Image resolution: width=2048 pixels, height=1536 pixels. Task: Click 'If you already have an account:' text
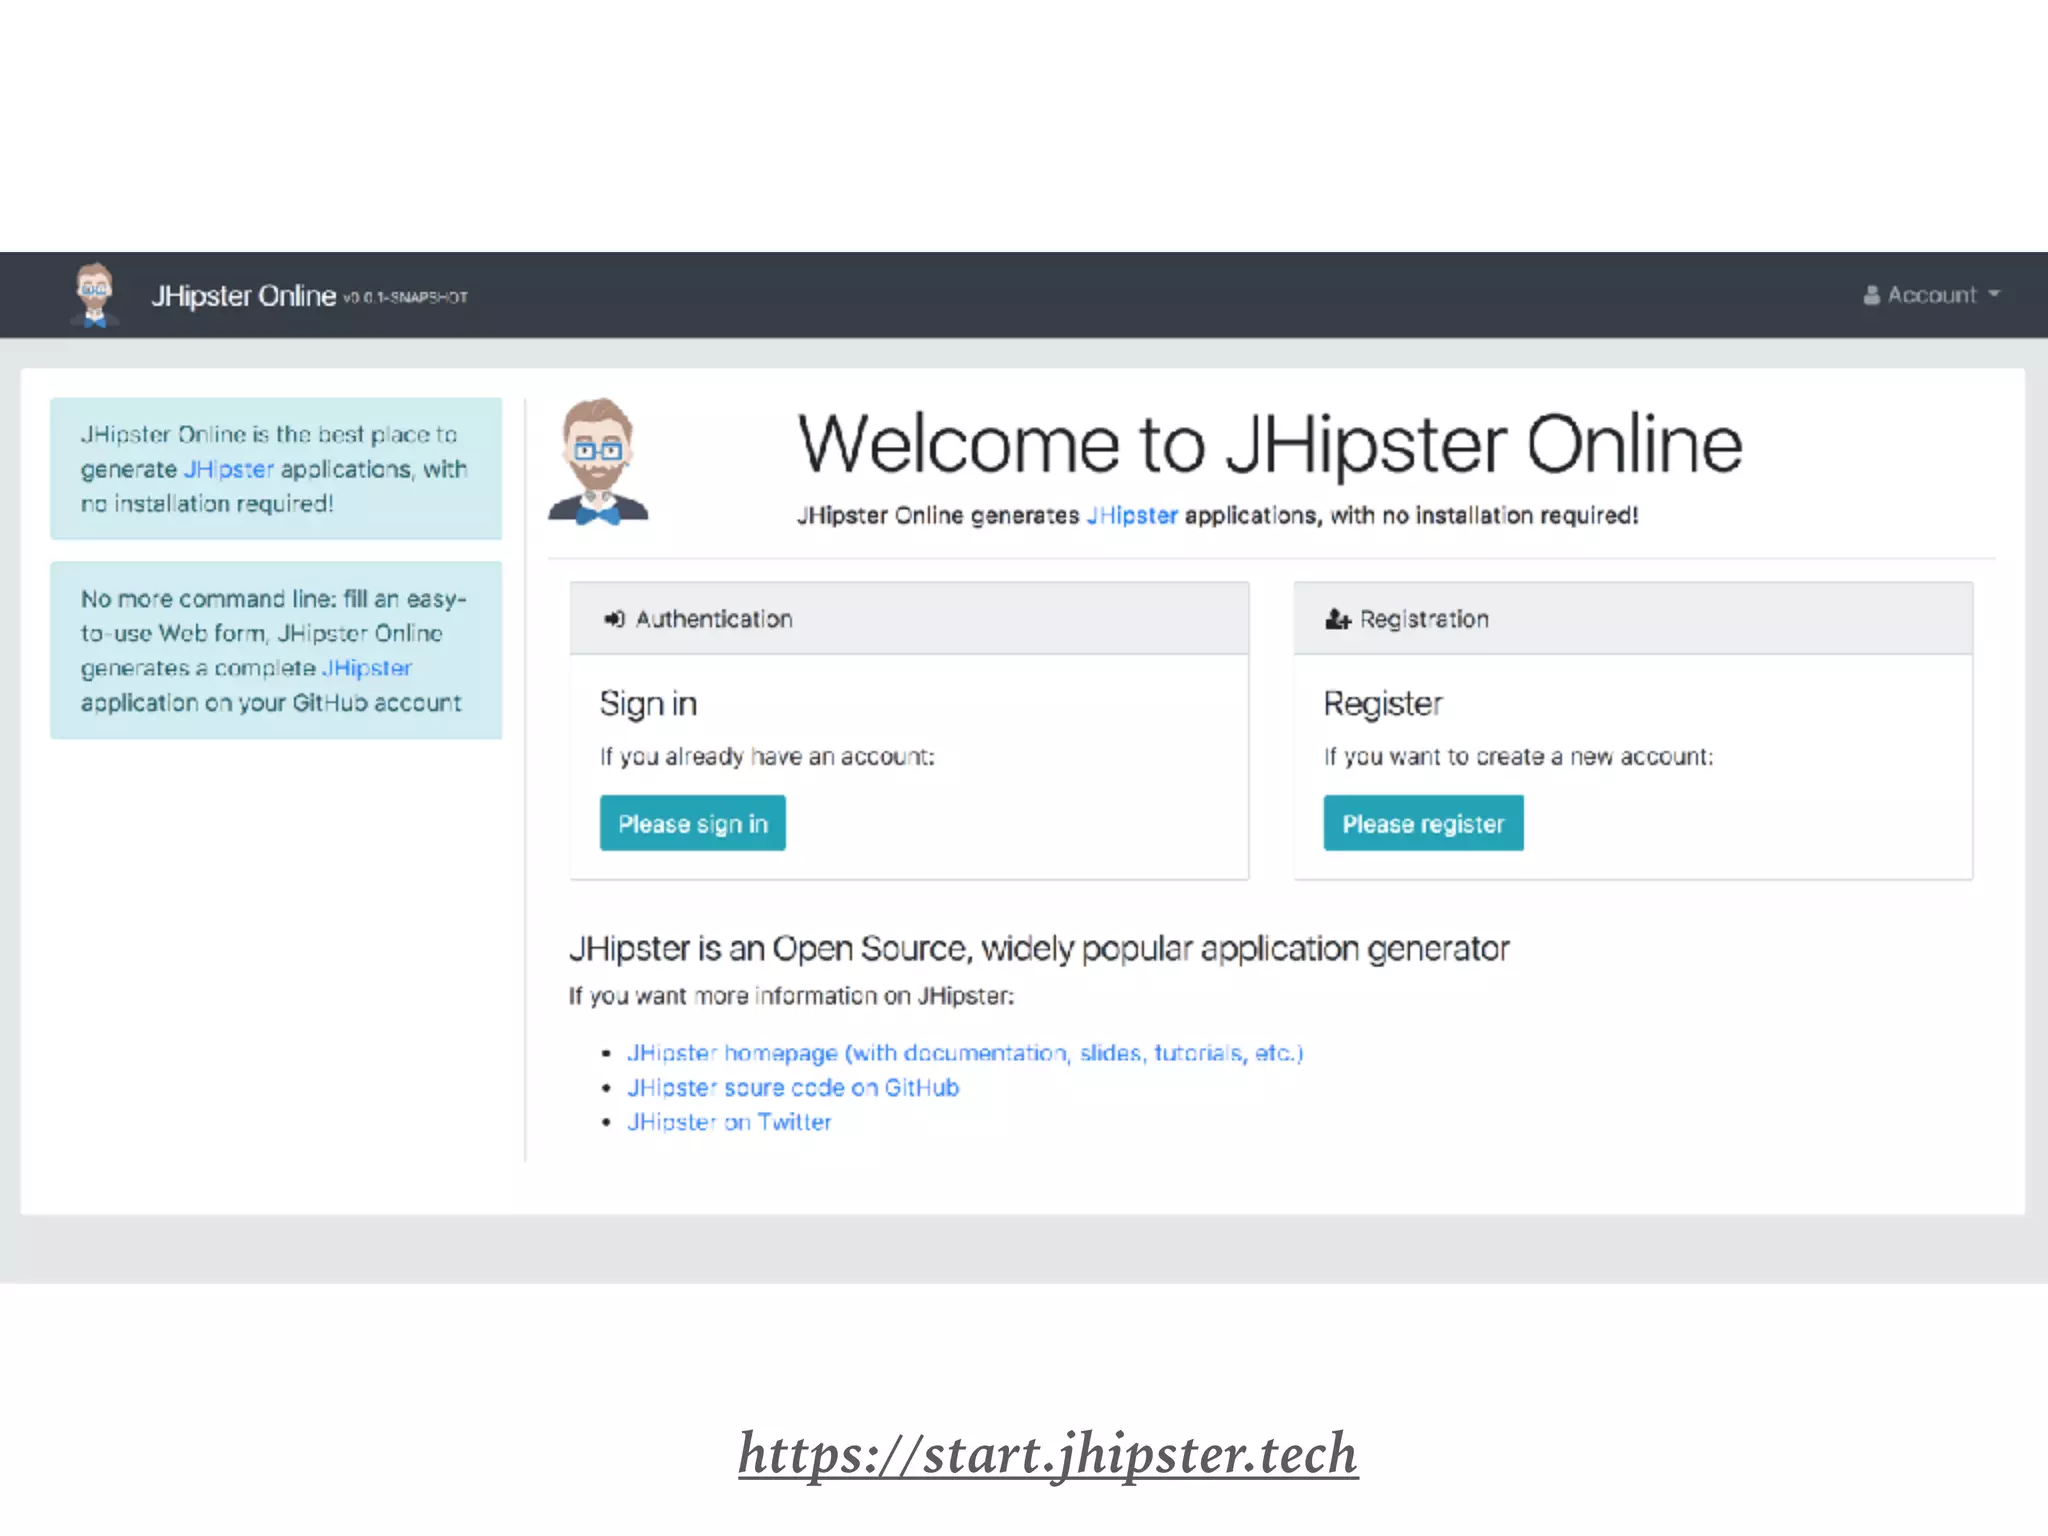[767, 757]
